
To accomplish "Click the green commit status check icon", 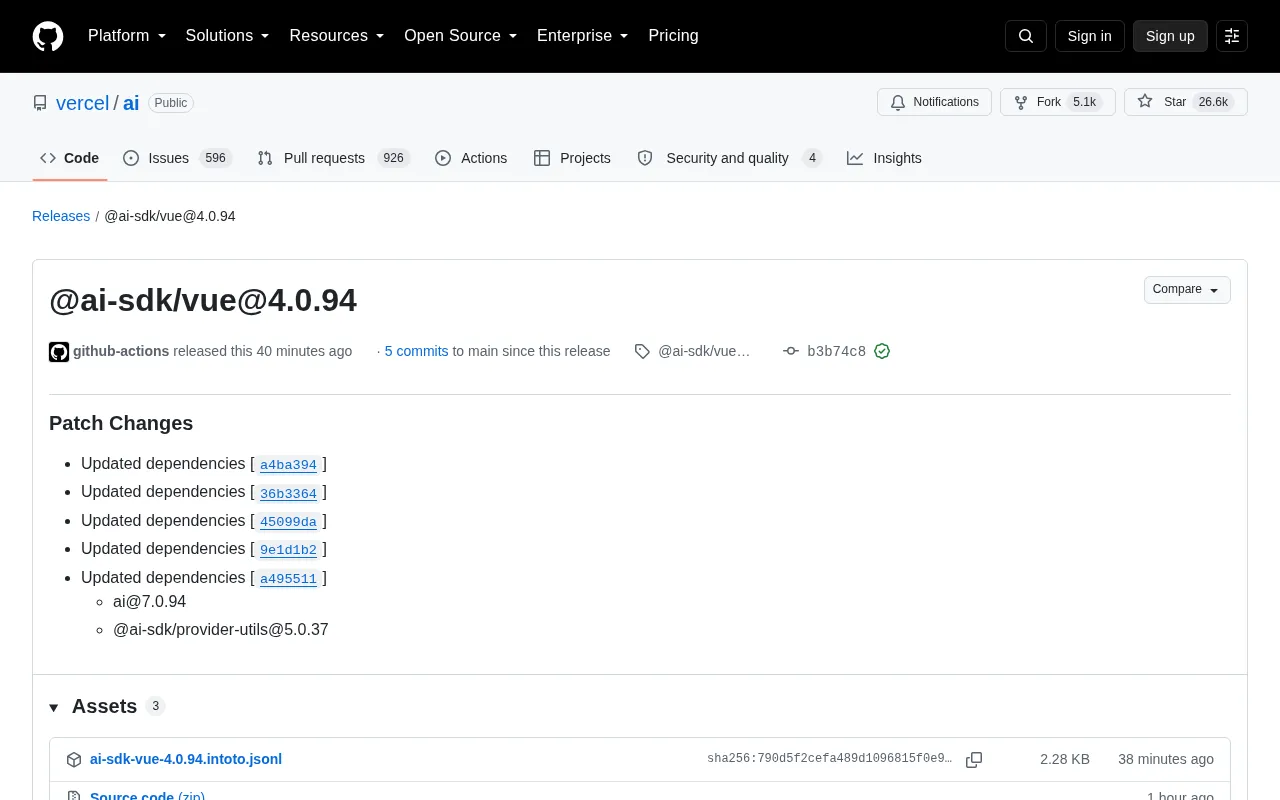I will tap(882, 351).
